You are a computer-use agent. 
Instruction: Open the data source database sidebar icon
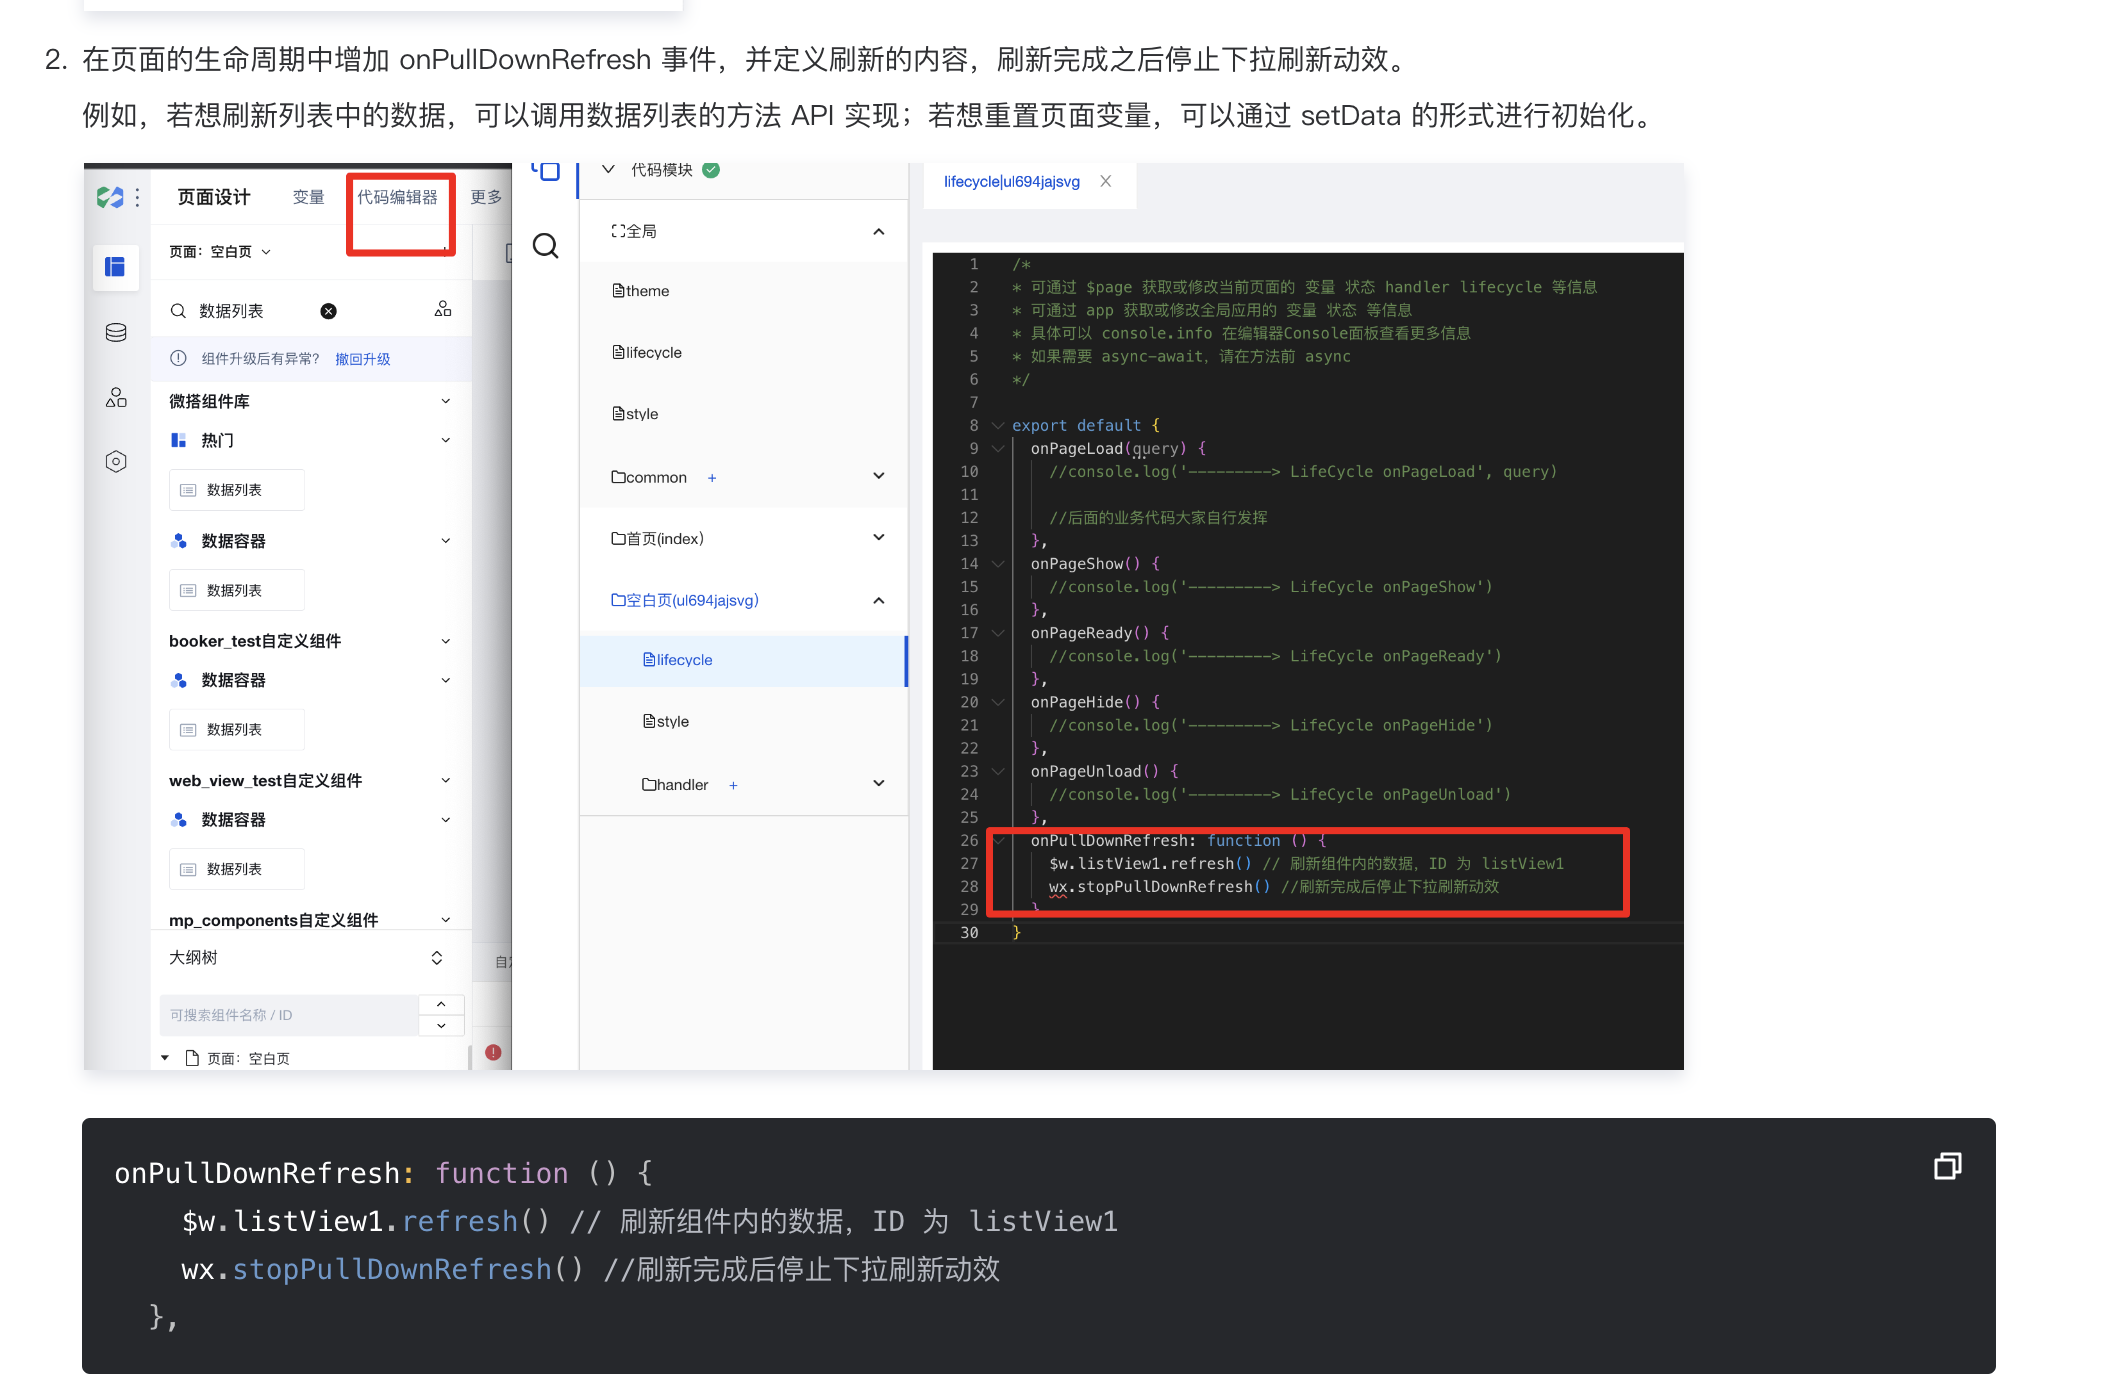coord(116,332)
